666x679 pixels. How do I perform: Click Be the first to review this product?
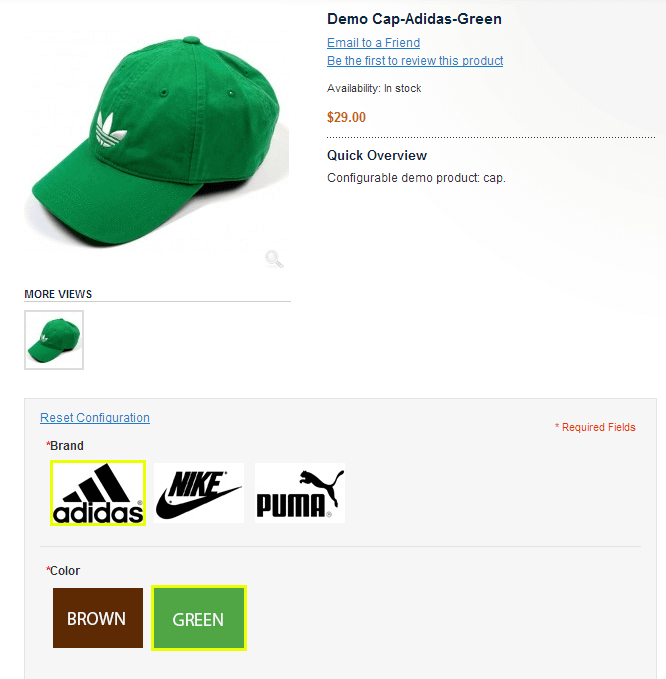tap(415, 61)
